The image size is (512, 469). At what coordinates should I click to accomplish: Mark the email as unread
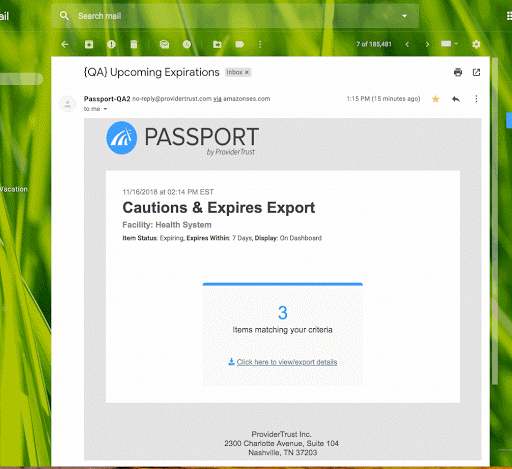[164, 44]
